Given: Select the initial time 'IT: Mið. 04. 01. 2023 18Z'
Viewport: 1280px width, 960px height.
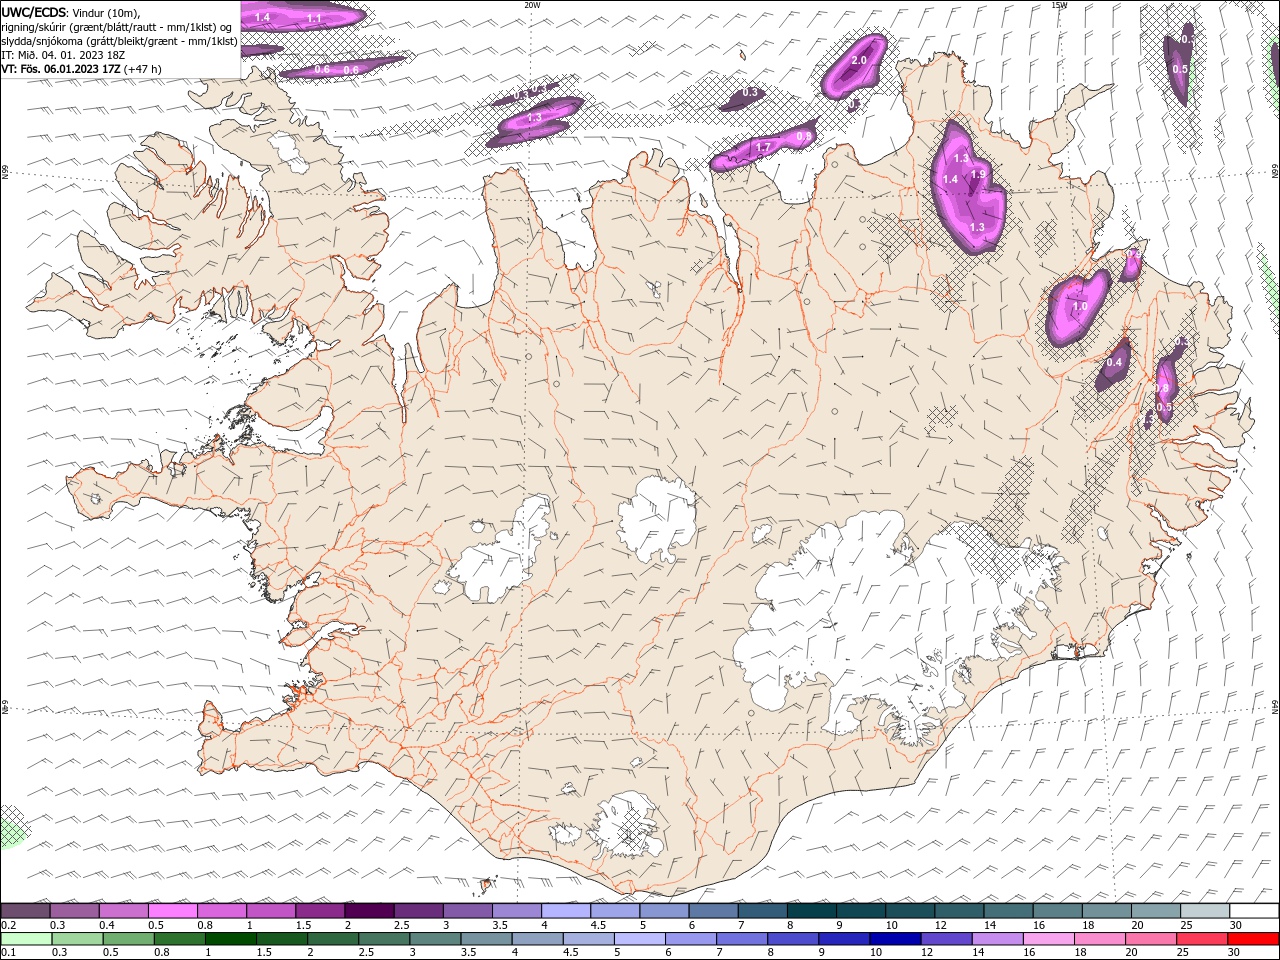Looking at the screenshot, I should [x=64, y=55].
